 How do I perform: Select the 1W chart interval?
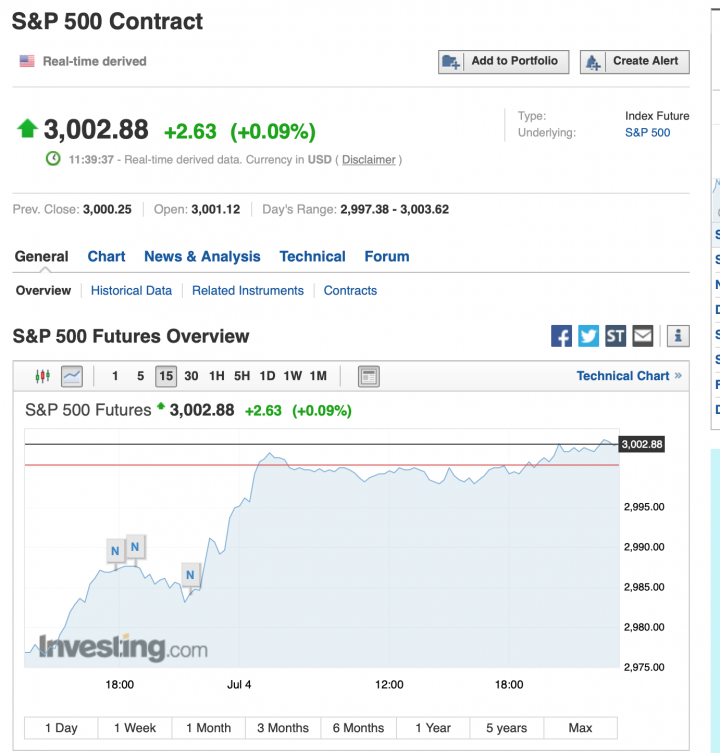click(x=293, y=376)
